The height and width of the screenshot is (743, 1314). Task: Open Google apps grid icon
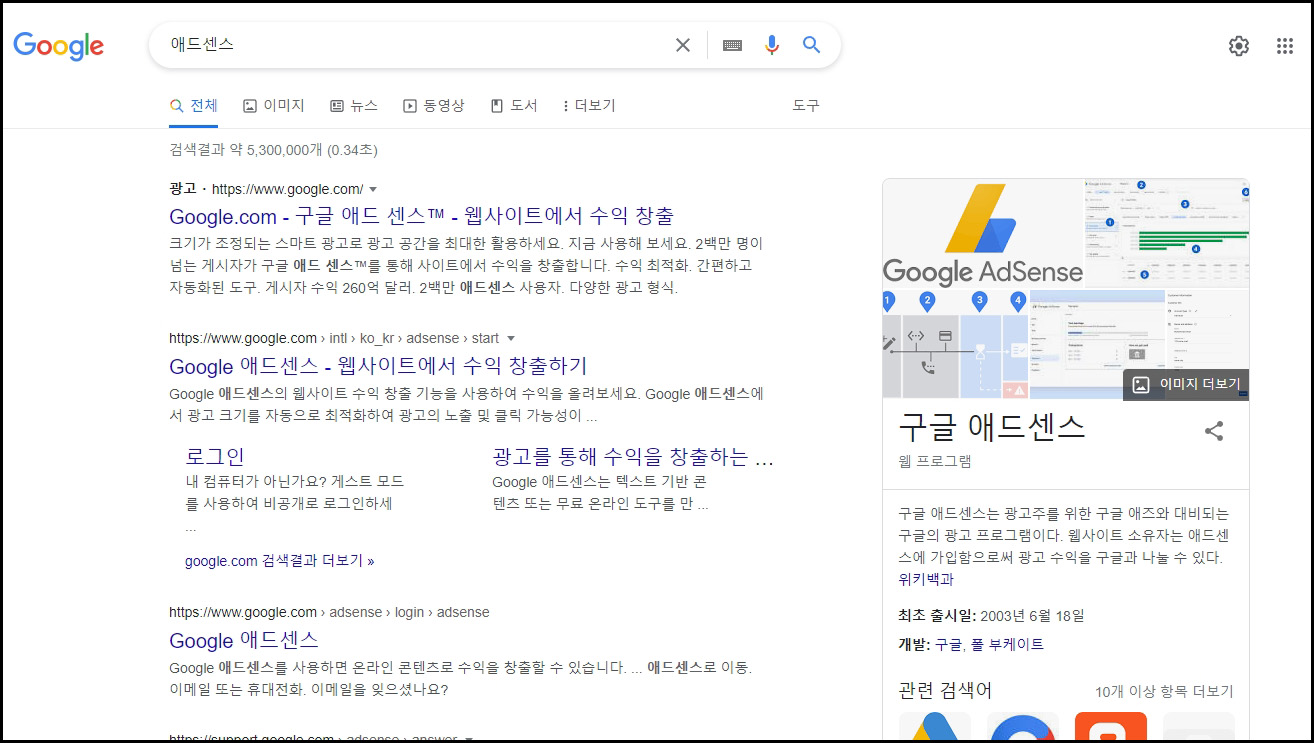tap(1285, 46)
